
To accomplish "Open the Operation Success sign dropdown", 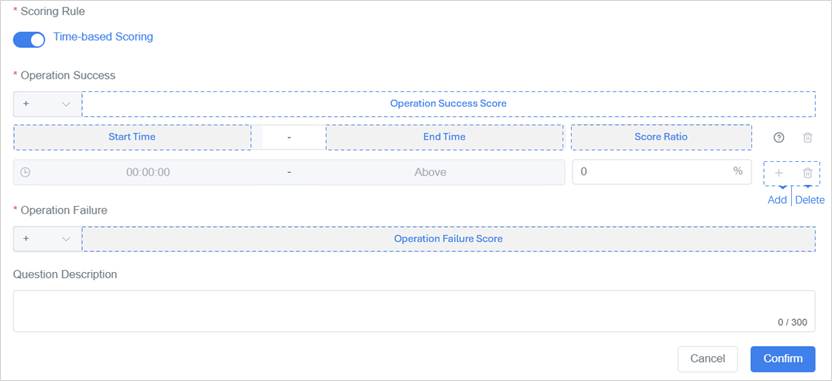I will tap(47, 104).
